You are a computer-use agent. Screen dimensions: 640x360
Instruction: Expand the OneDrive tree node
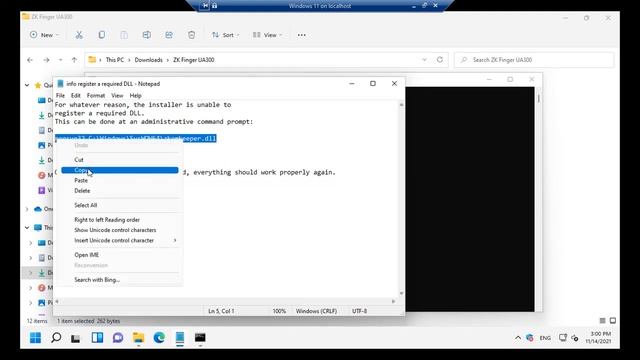(27, 209)
